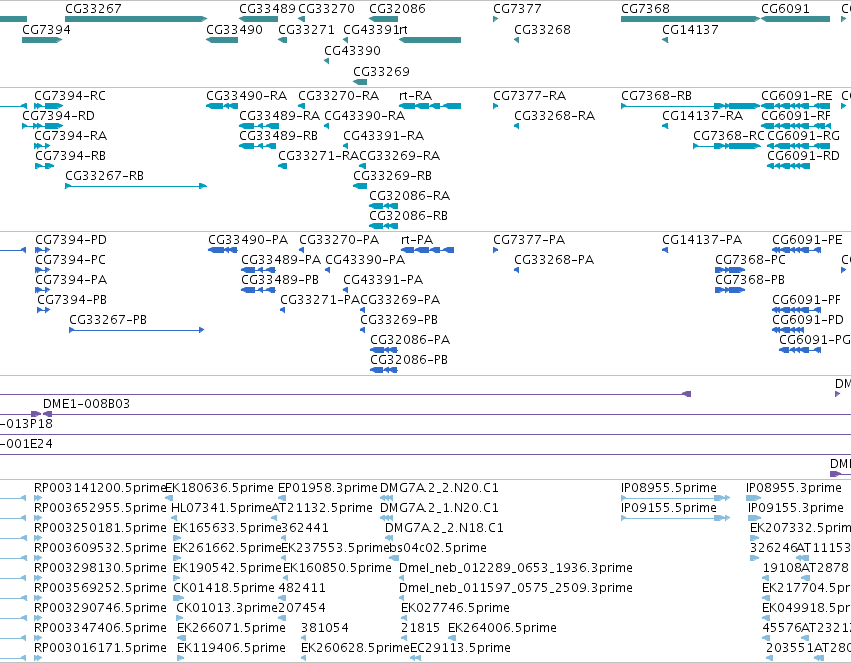851x663 pixels.
Task: Click EST EK027746.5prime
Action: tap(455, 608)
